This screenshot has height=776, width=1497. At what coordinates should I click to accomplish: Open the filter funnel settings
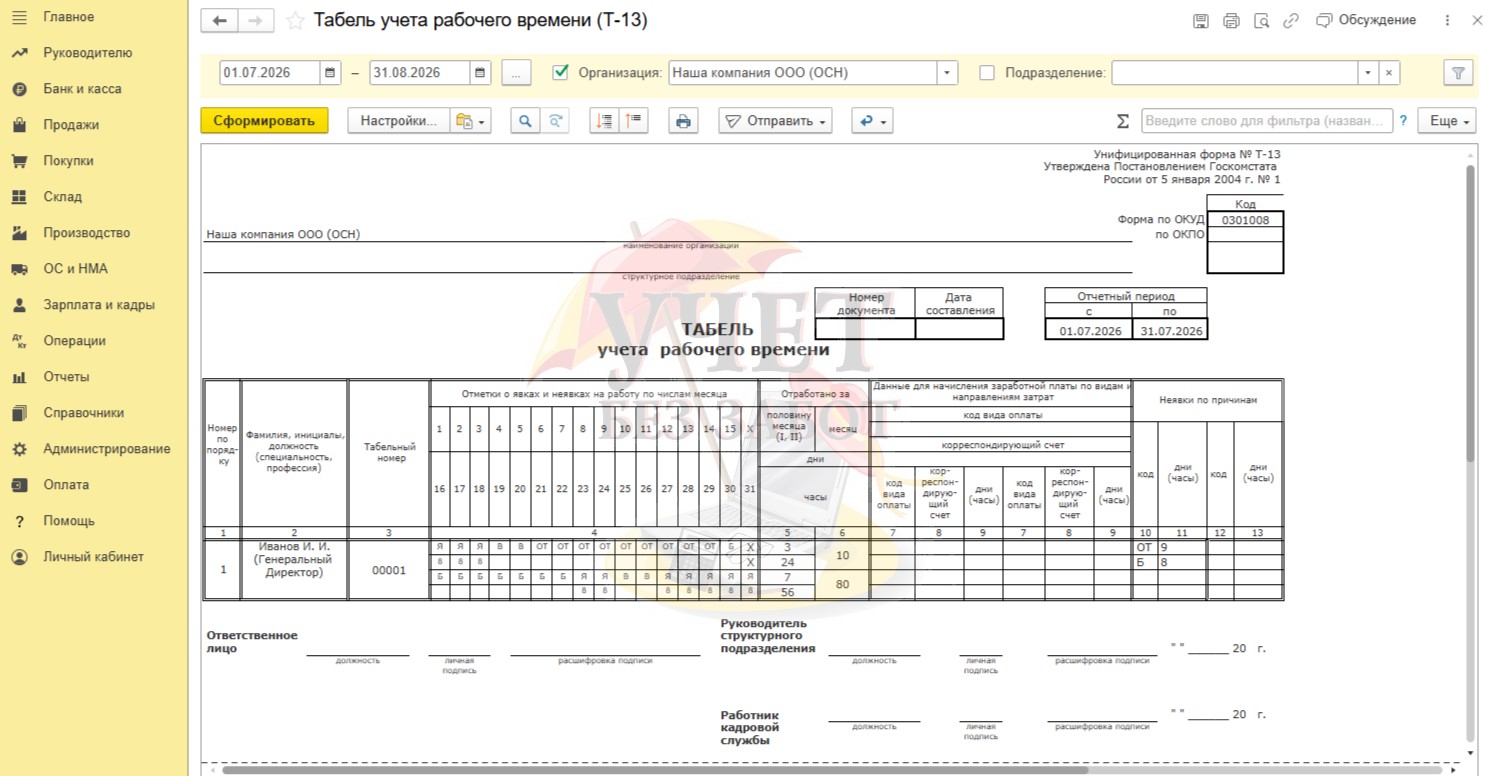1458,73
